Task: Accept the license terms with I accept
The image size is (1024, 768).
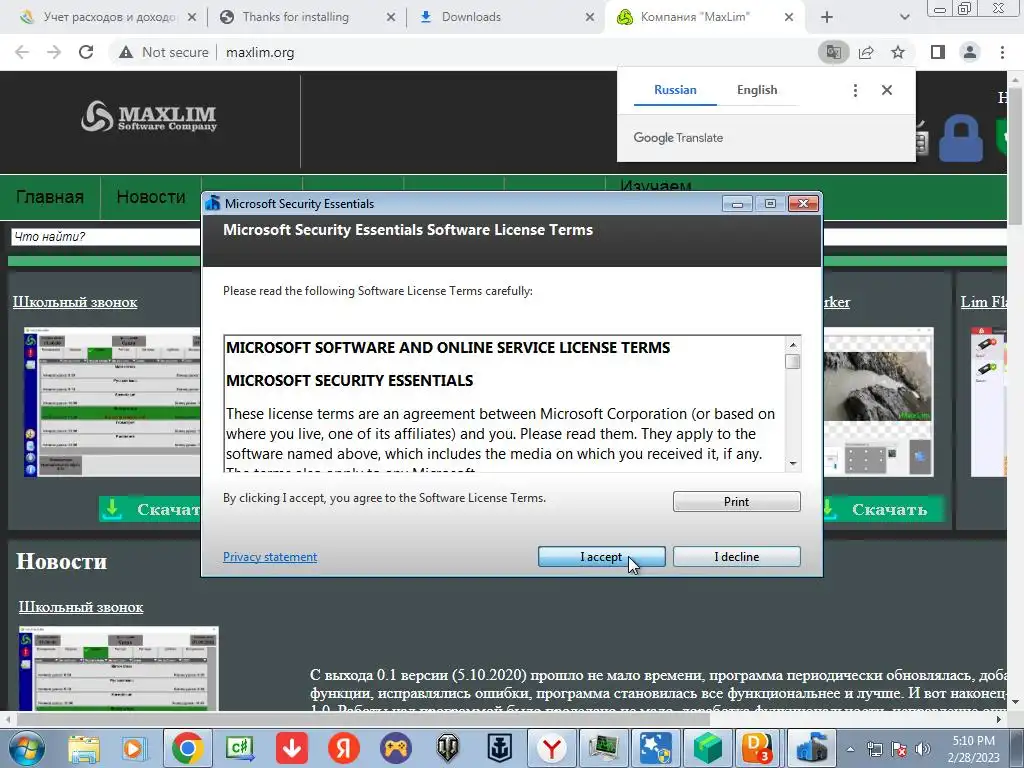Action: (x=601, y=556)
